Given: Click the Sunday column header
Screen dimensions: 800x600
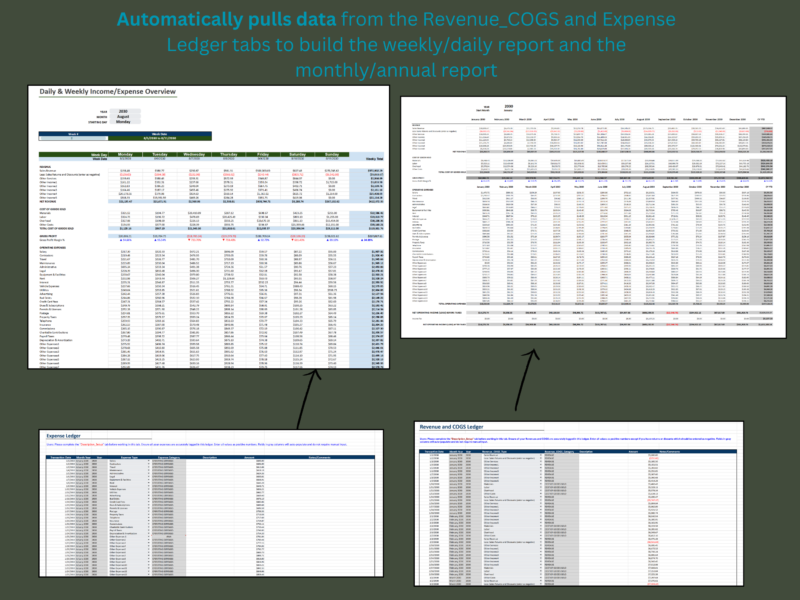Looking at the screenshot, I should (x=332, y=154).
